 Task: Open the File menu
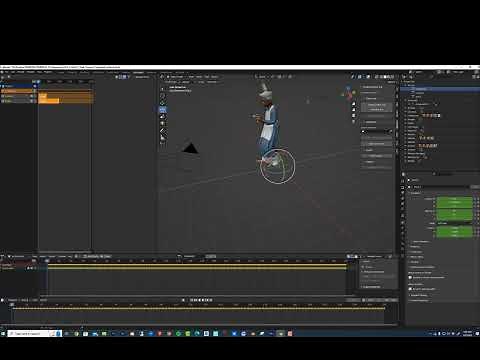pos(6,72)
